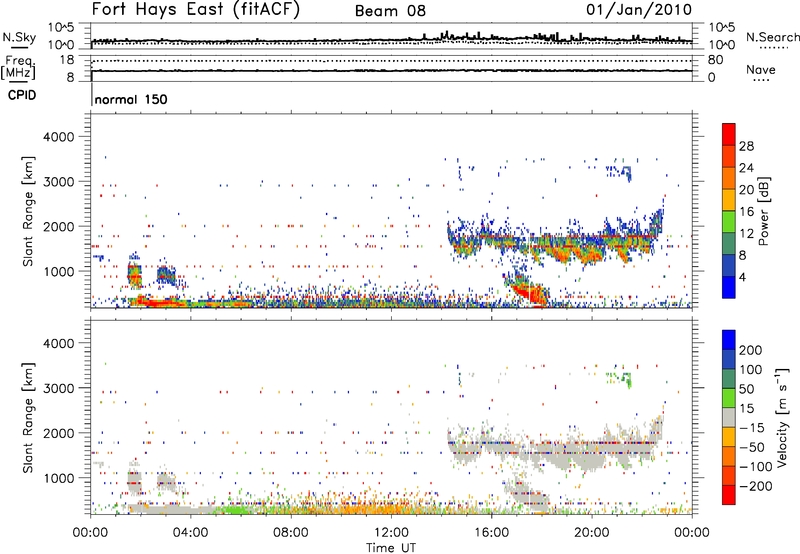
Task: Click the '28' tick on Power colorbar
Action: click(746, 146)
